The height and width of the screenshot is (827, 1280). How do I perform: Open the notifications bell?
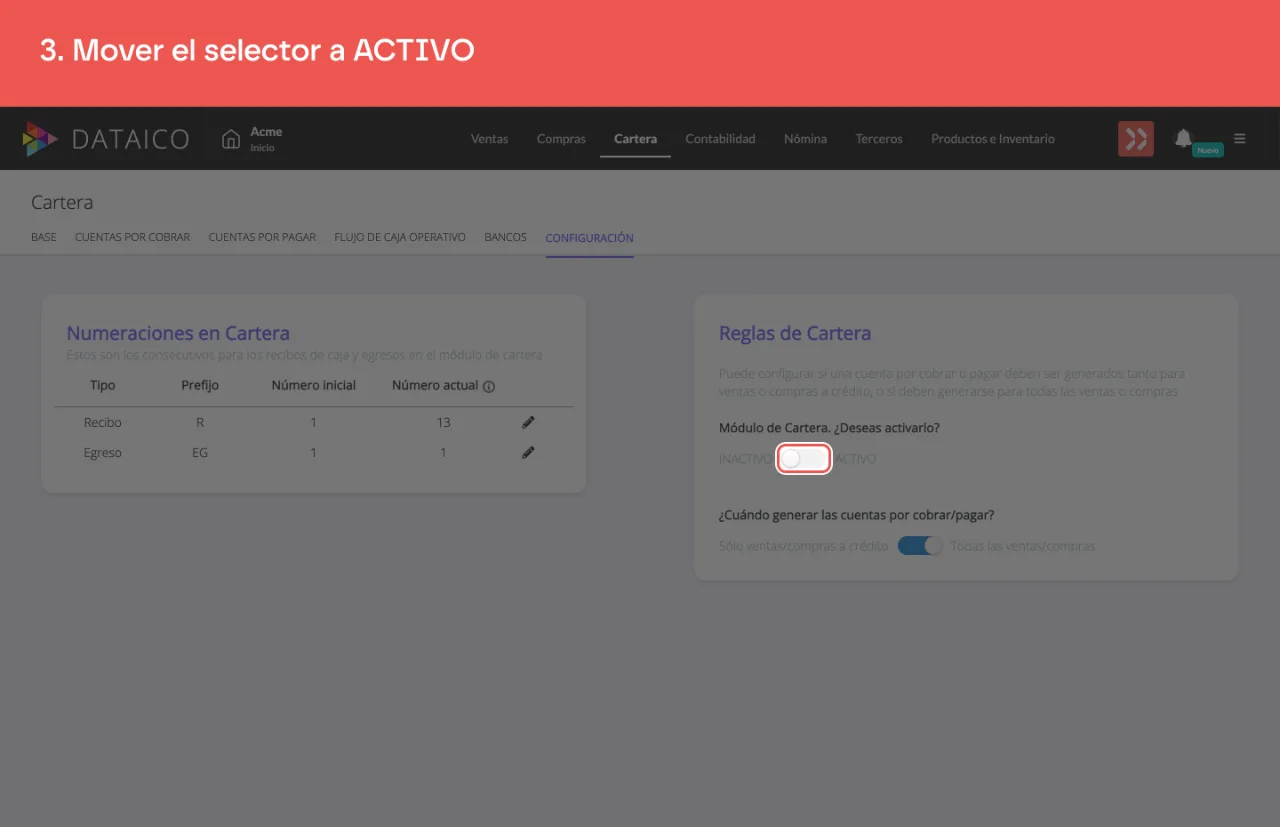tap(1183, 138)
